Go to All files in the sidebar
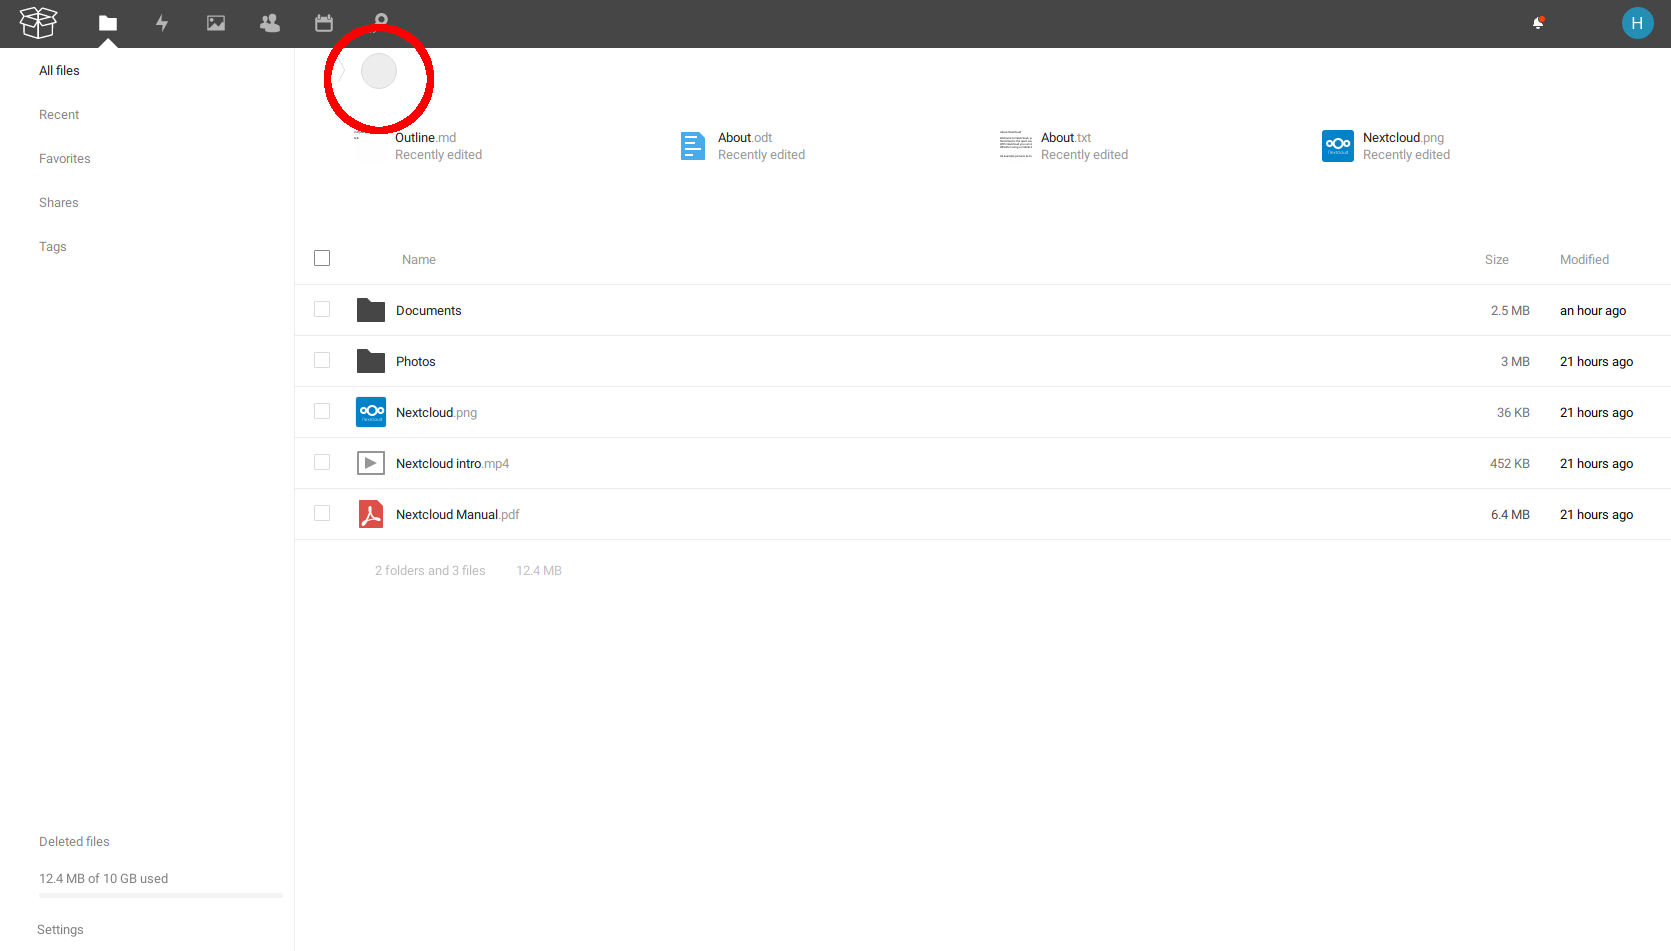 click(59, 71)
